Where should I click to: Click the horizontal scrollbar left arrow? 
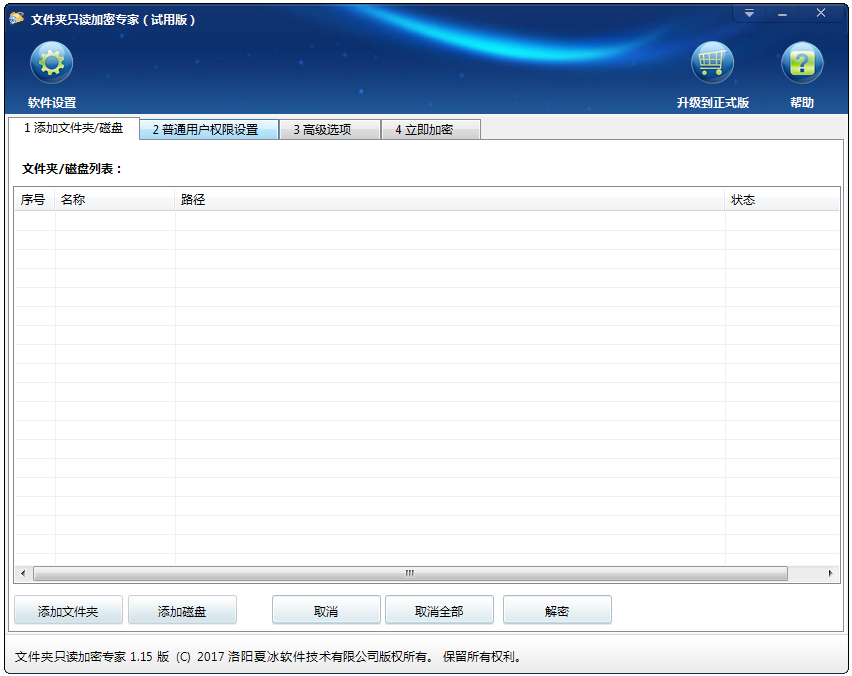pos(23,573)
